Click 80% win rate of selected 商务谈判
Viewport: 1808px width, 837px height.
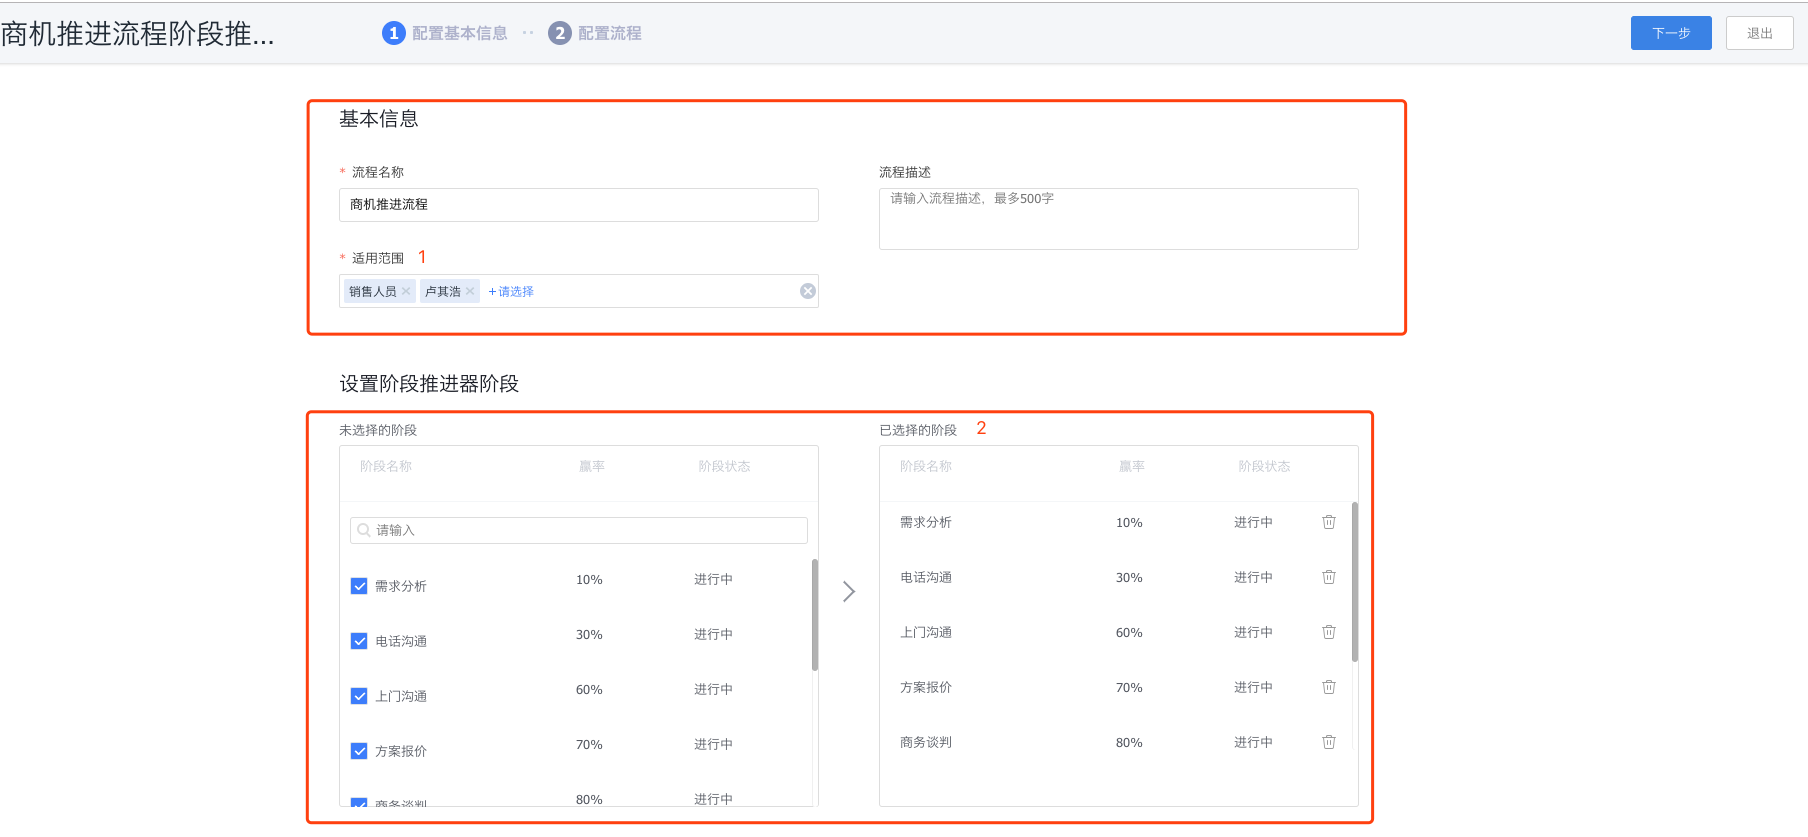pos(1129,743)
